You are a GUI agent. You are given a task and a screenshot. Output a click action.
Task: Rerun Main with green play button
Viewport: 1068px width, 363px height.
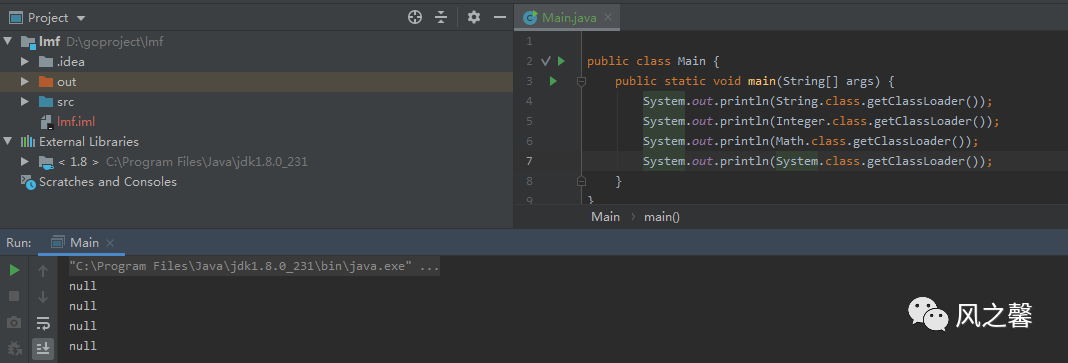coord(14,270)
